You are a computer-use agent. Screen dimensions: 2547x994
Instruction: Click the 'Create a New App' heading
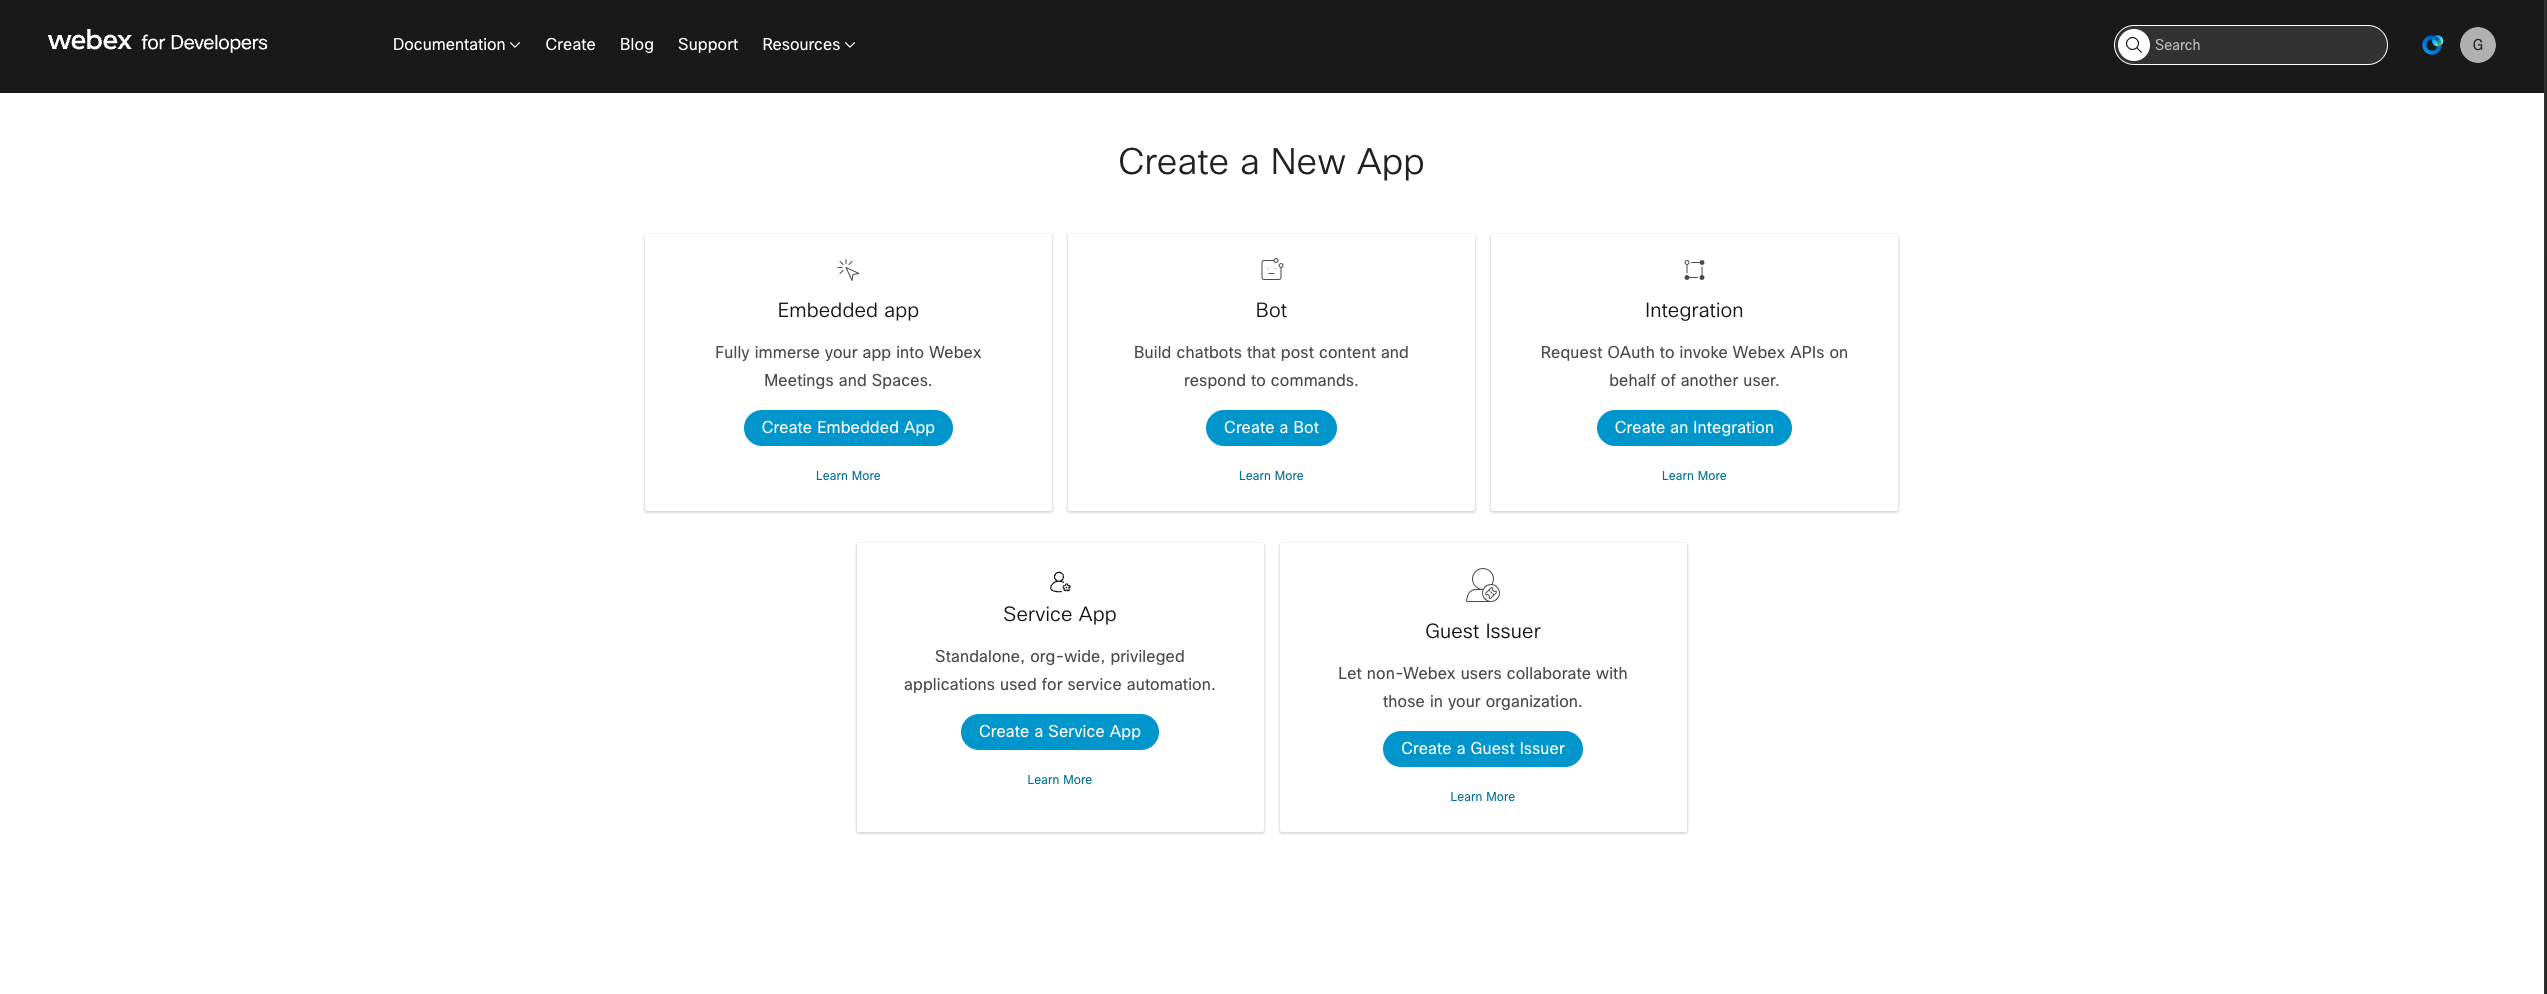point(1271,162)
